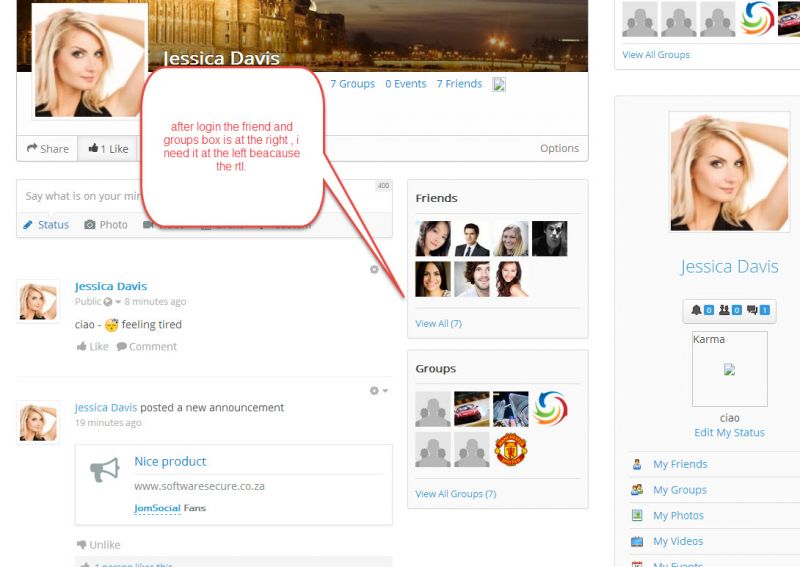
Task: Click avatar thumbnail beside ciao post
Action: click(38, 301)
